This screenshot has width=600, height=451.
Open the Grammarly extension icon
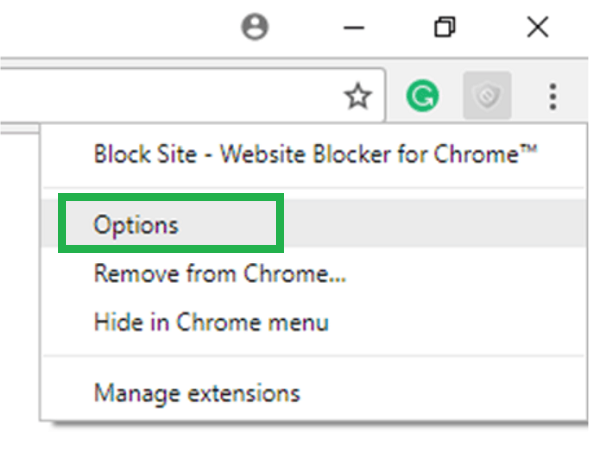point(423,96)
